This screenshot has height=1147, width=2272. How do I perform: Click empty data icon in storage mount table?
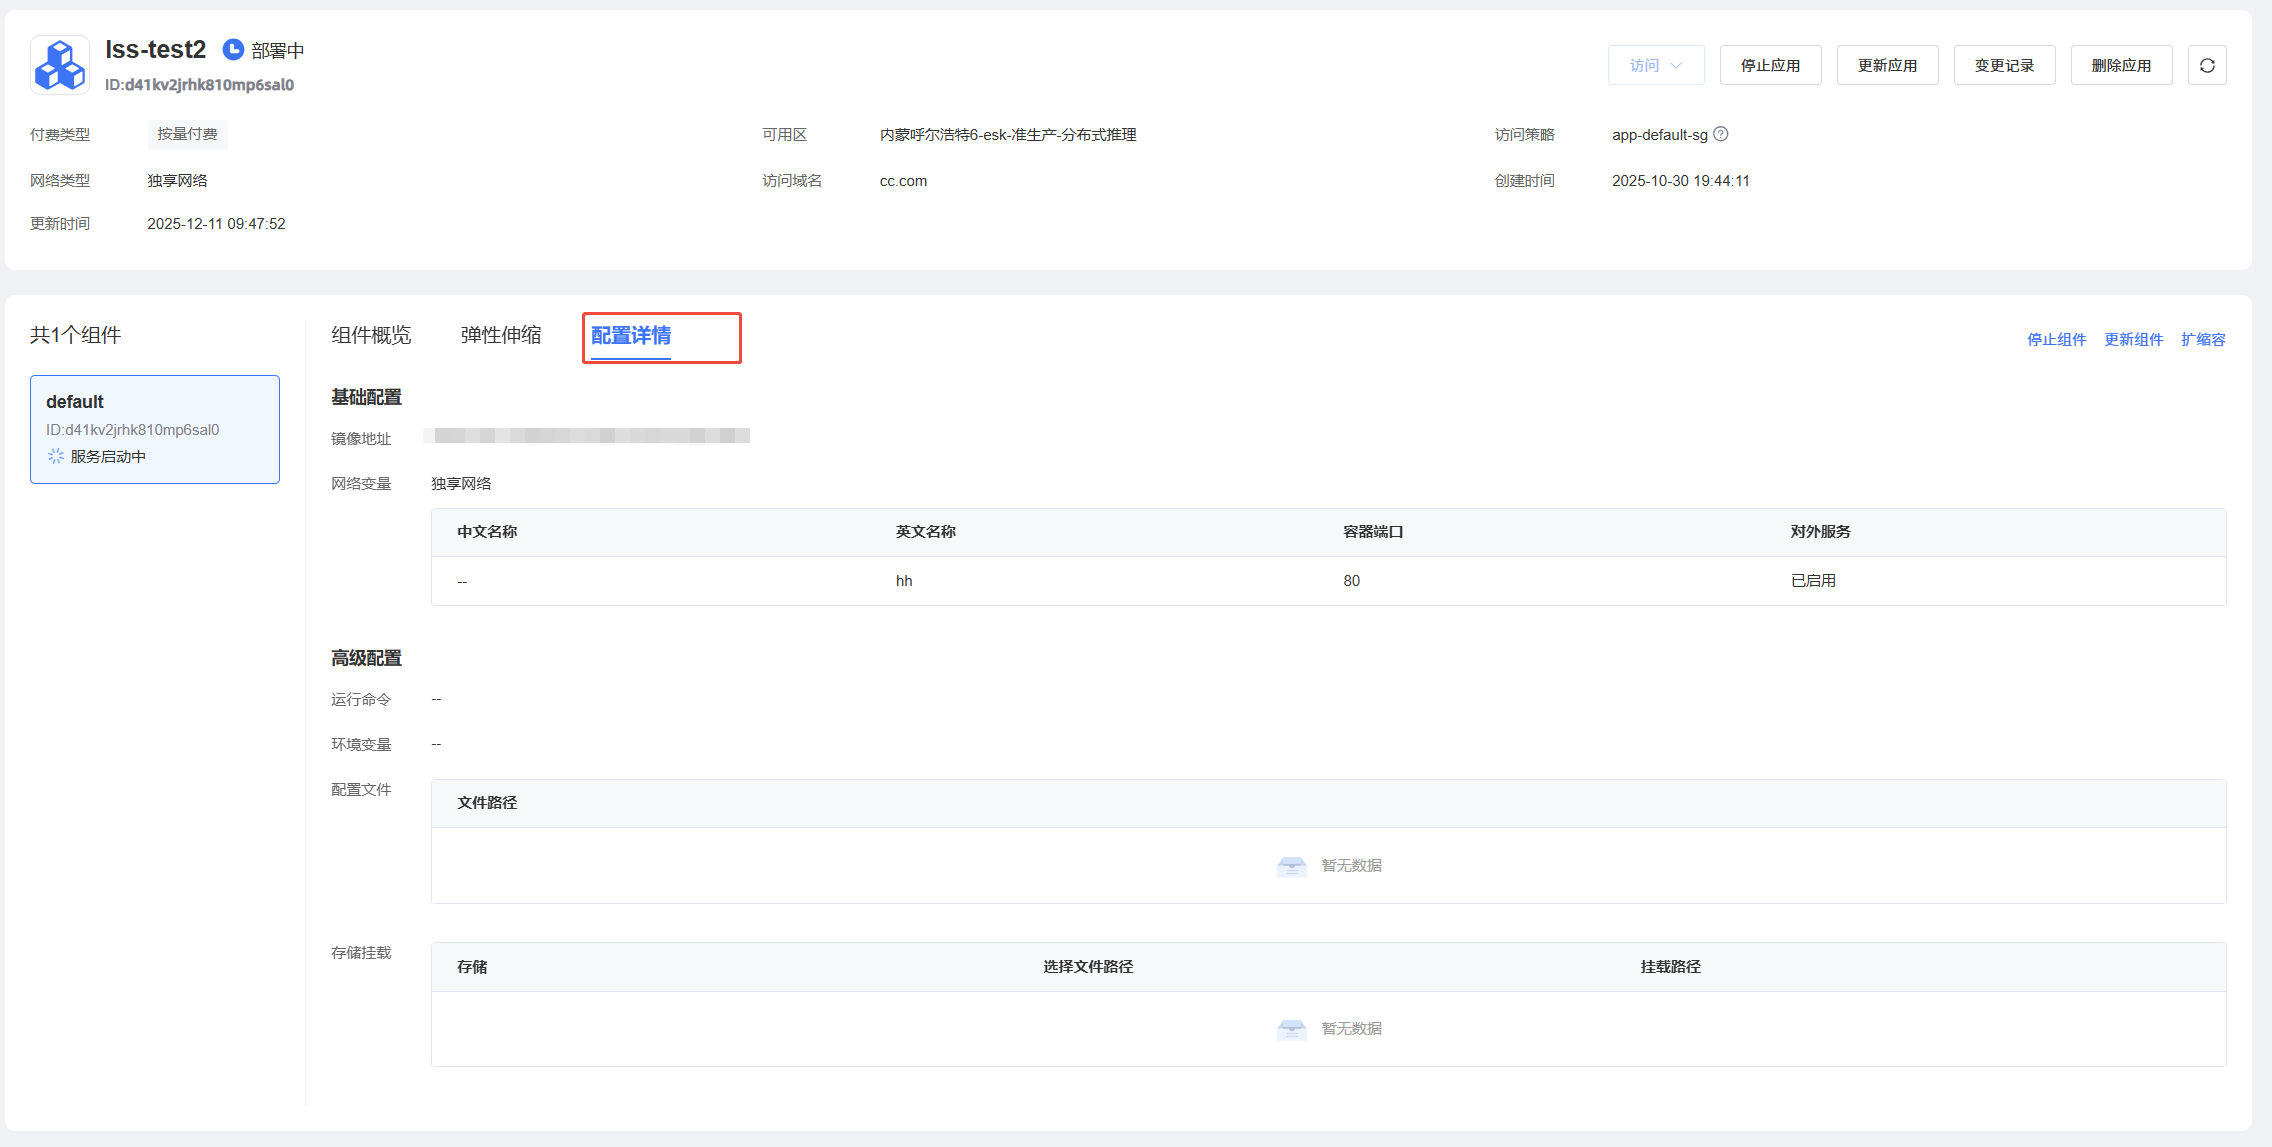(1292, 1029)
